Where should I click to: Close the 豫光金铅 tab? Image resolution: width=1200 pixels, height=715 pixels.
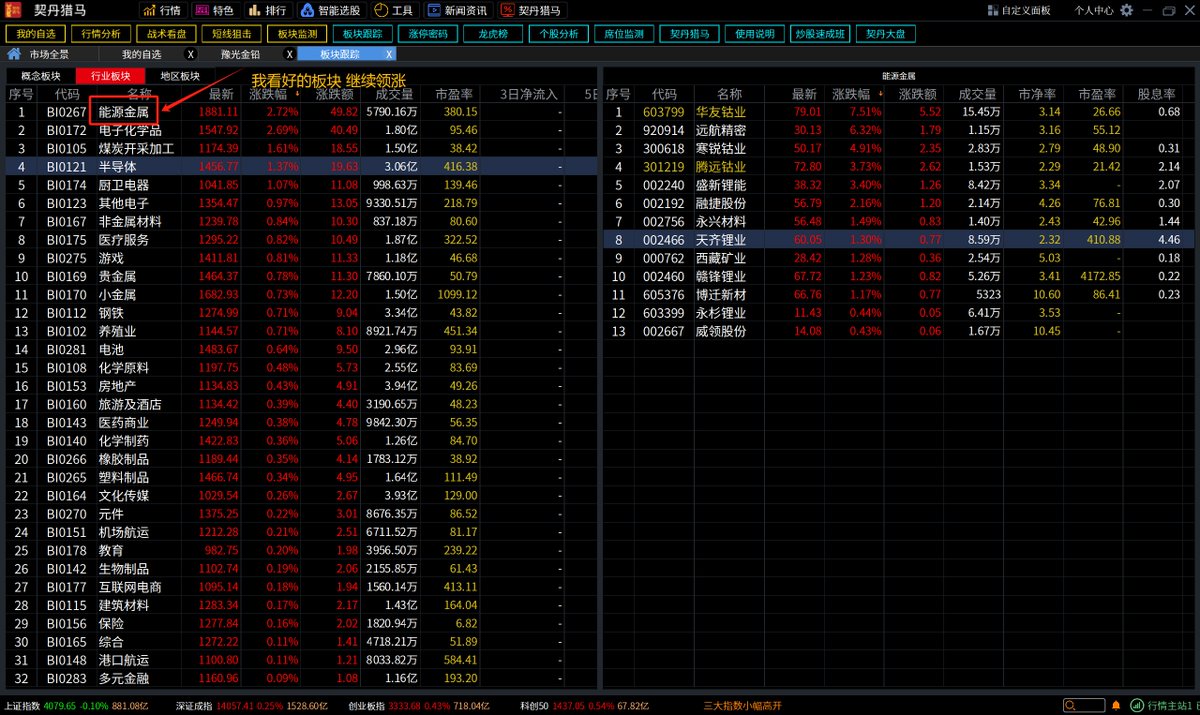(x=290, y=54)
